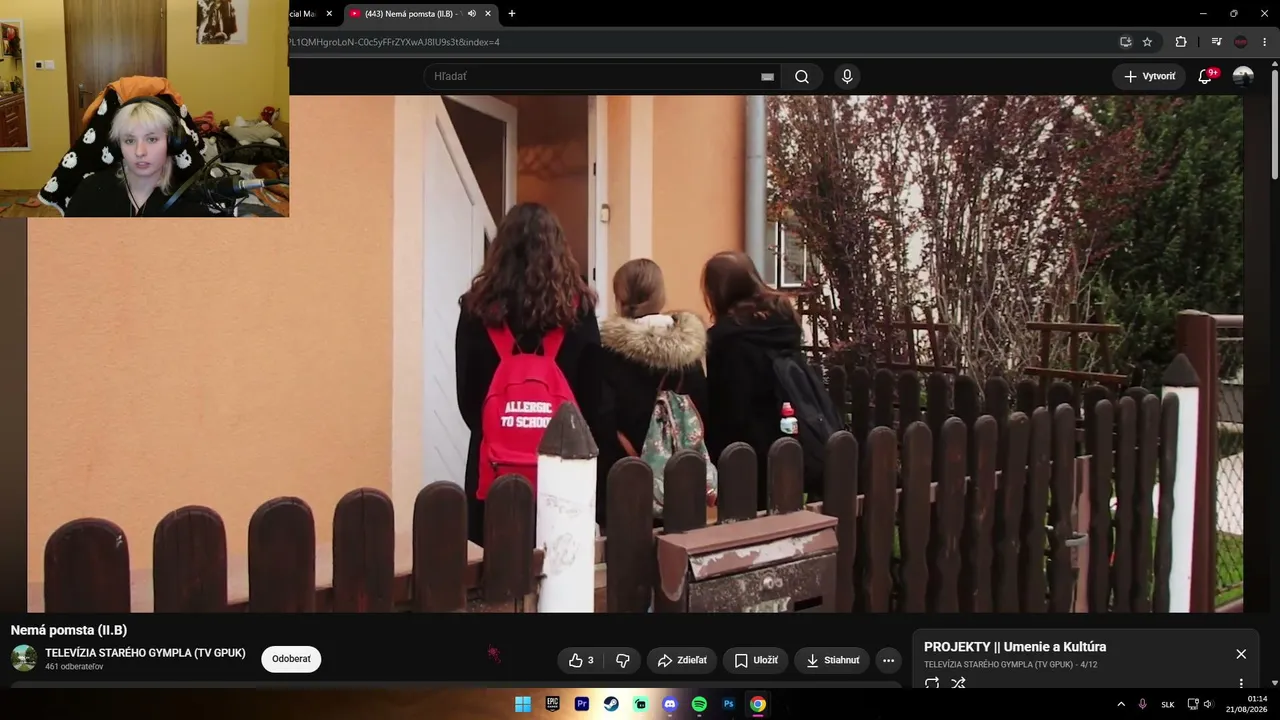1280x720 pixels.
Task: Open Steam from the taskbar
Action: click(x=611, y=704)
